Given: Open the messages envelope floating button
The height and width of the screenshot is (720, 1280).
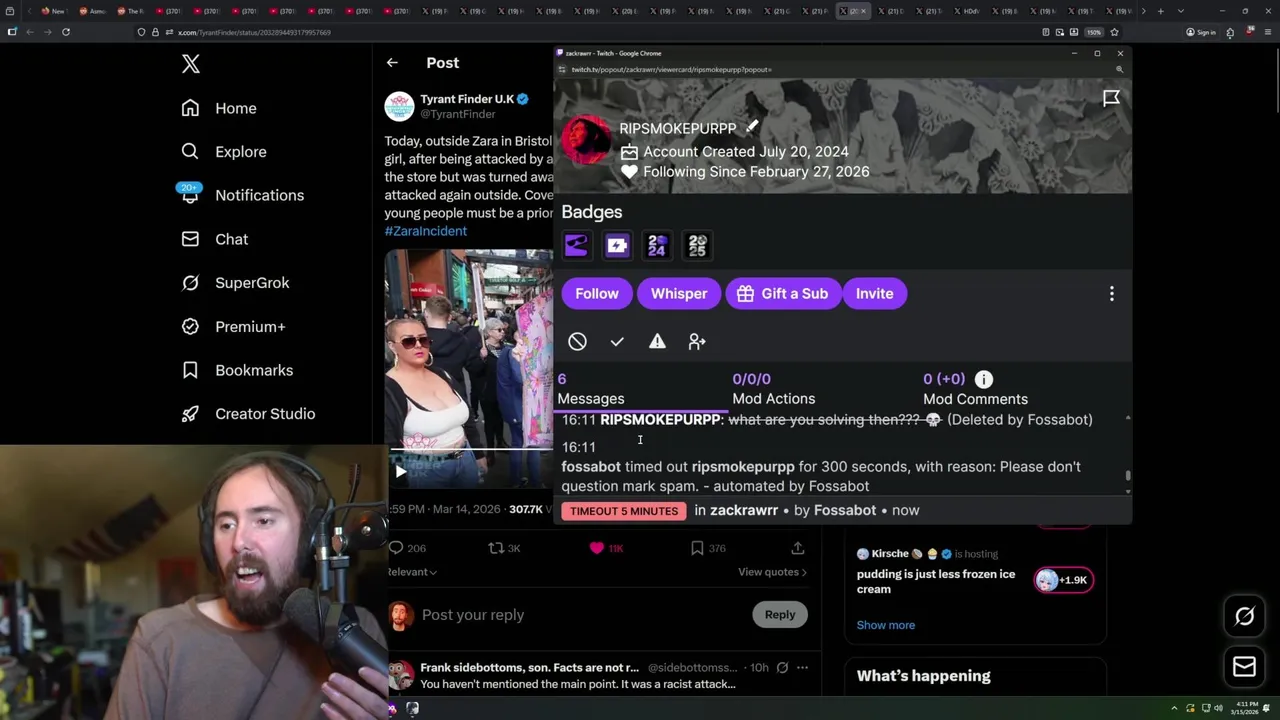Looking at the screenshot, I should point(1244,667).
